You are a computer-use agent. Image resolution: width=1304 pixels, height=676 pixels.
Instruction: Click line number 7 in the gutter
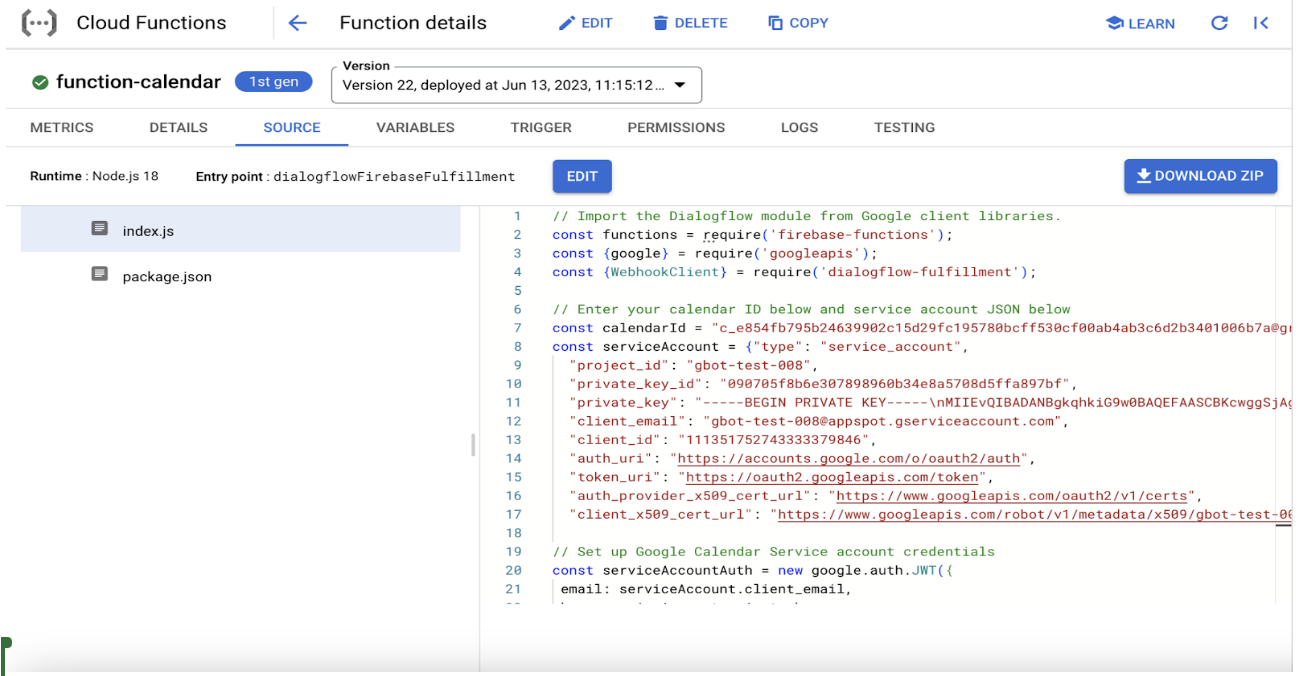[x=518, y=328]
